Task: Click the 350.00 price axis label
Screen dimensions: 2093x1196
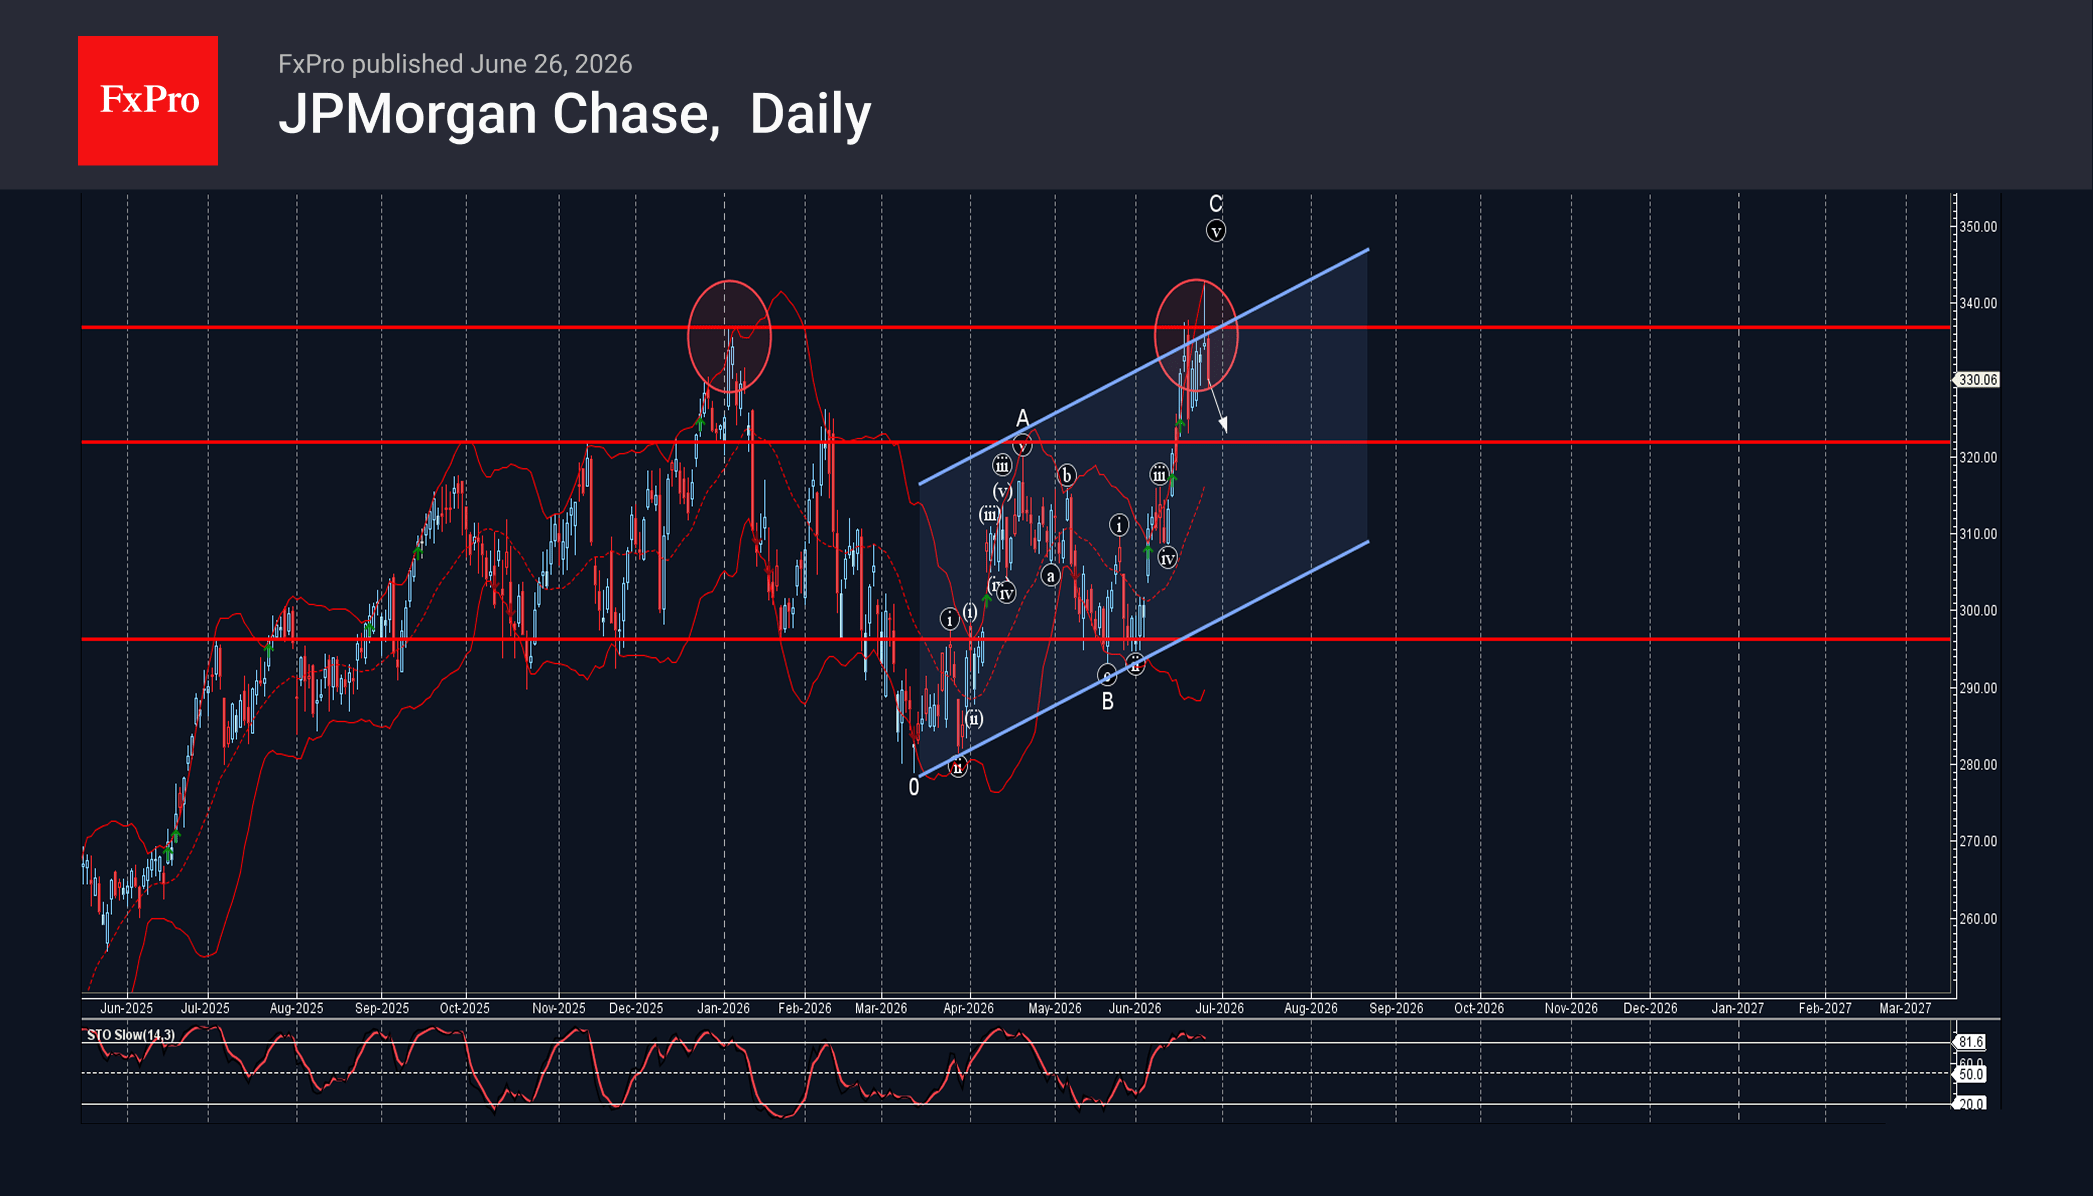Action: pyautogui.click(x=1977, y=227)
